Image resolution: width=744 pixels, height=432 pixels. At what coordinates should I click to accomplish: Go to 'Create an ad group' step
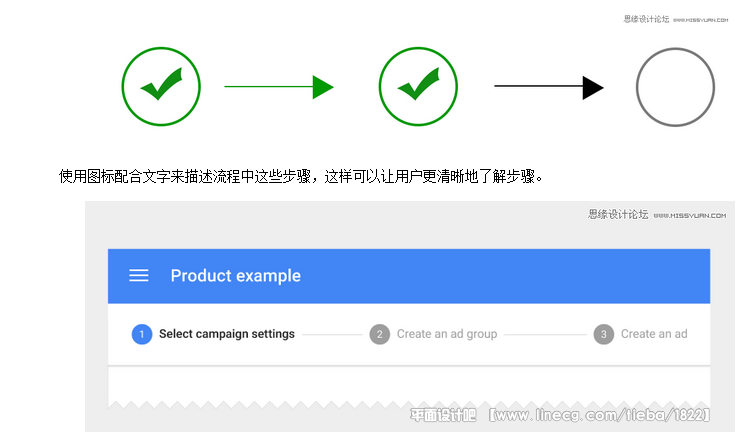point(447,334)
